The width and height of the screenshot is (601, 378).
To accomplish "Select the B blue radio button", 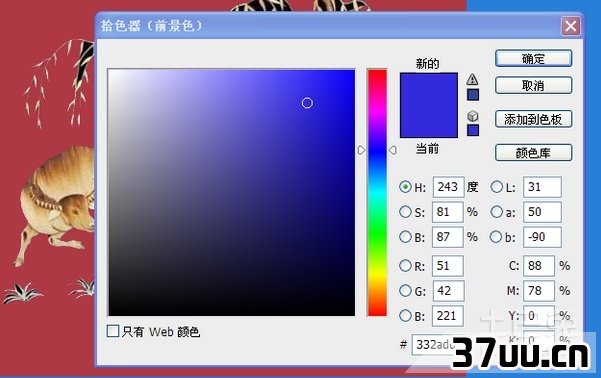I will coord(405,316).
